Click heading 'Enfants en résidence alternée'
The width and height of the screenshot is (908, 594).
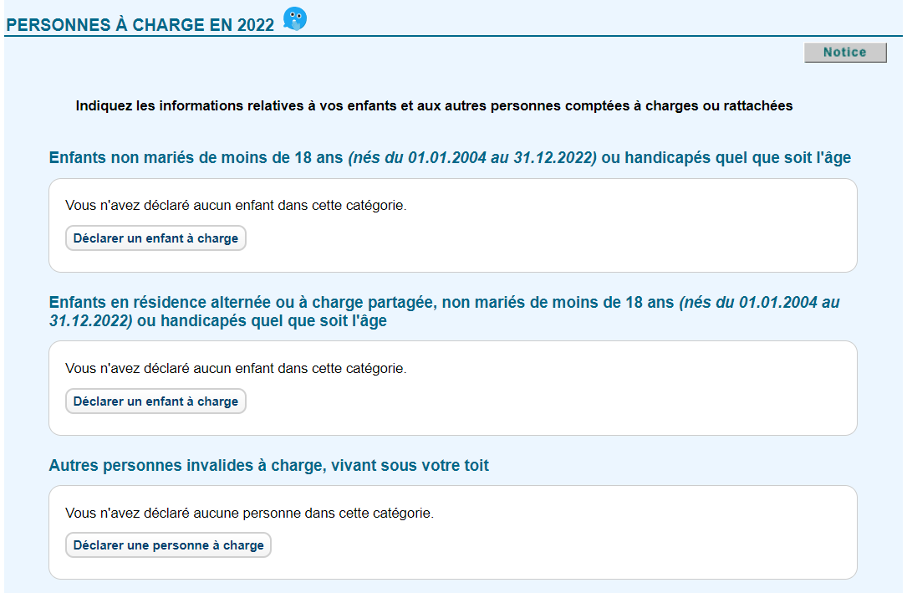point(444,311)
